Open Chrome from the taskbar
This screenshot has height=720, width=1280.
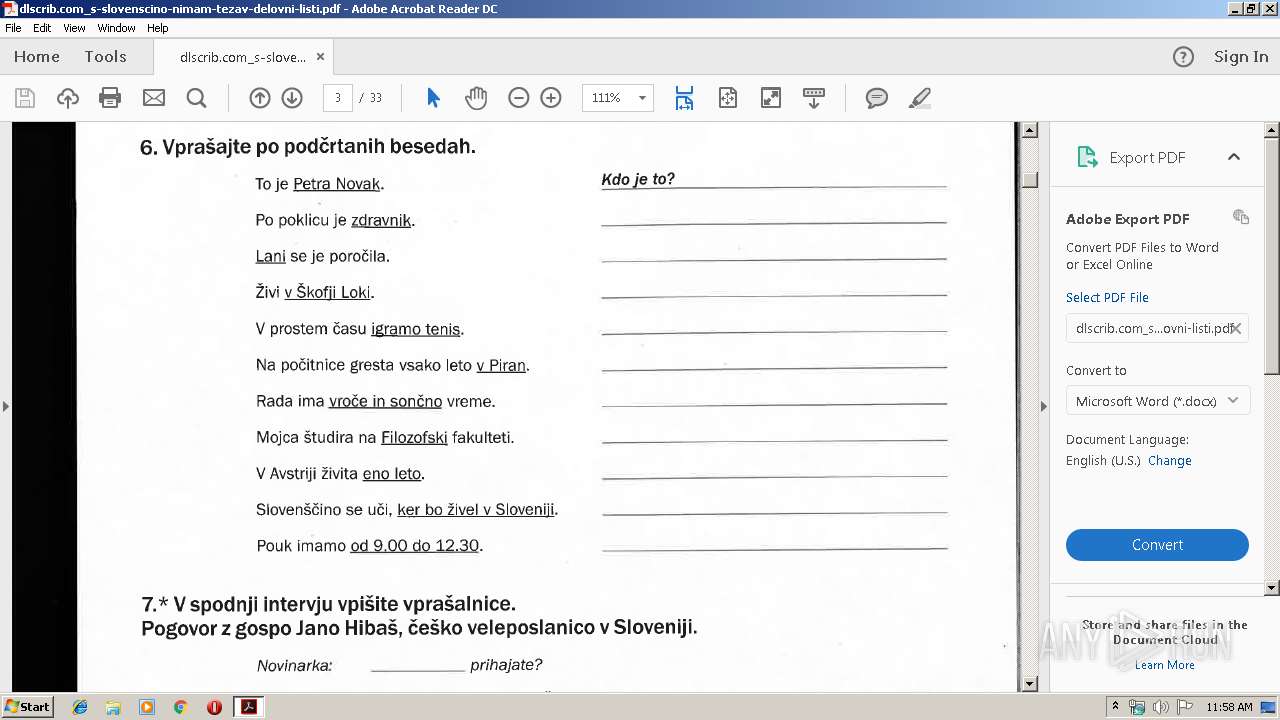coord(180,707)
